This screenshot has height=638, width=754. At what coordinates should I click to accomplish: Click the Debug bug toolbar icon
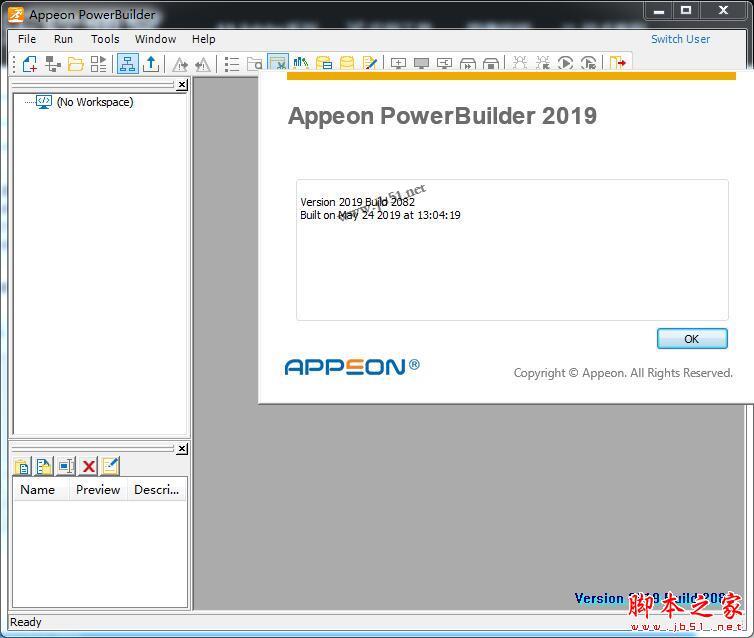tap(520, 63)
